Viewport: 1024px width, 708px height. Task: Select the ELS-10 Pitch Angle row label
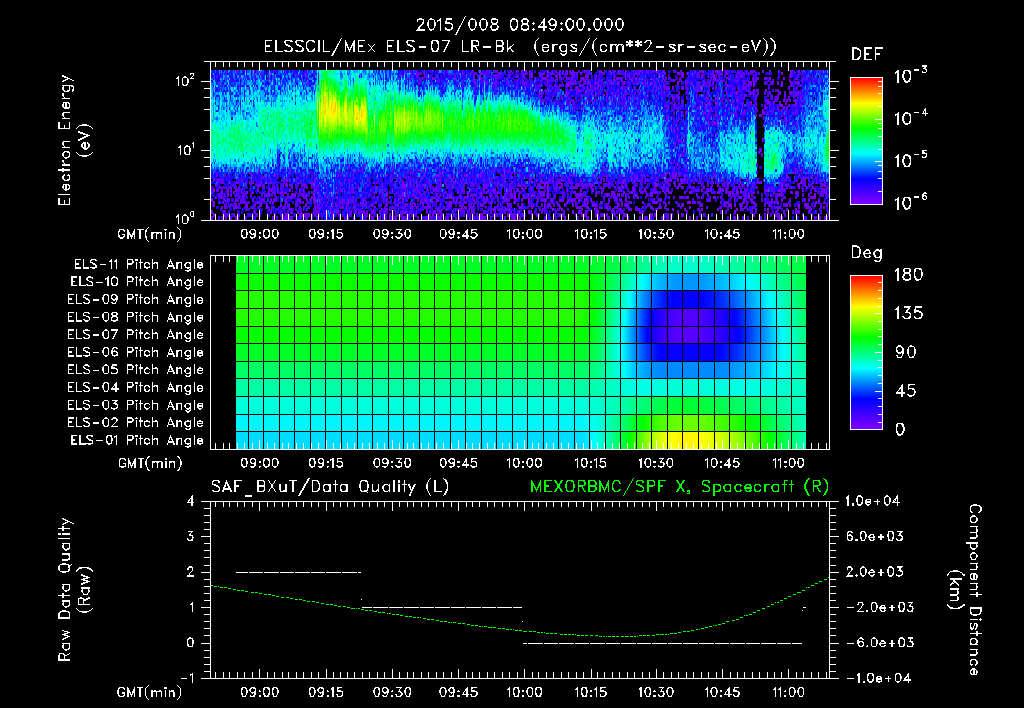coord(137,282)
